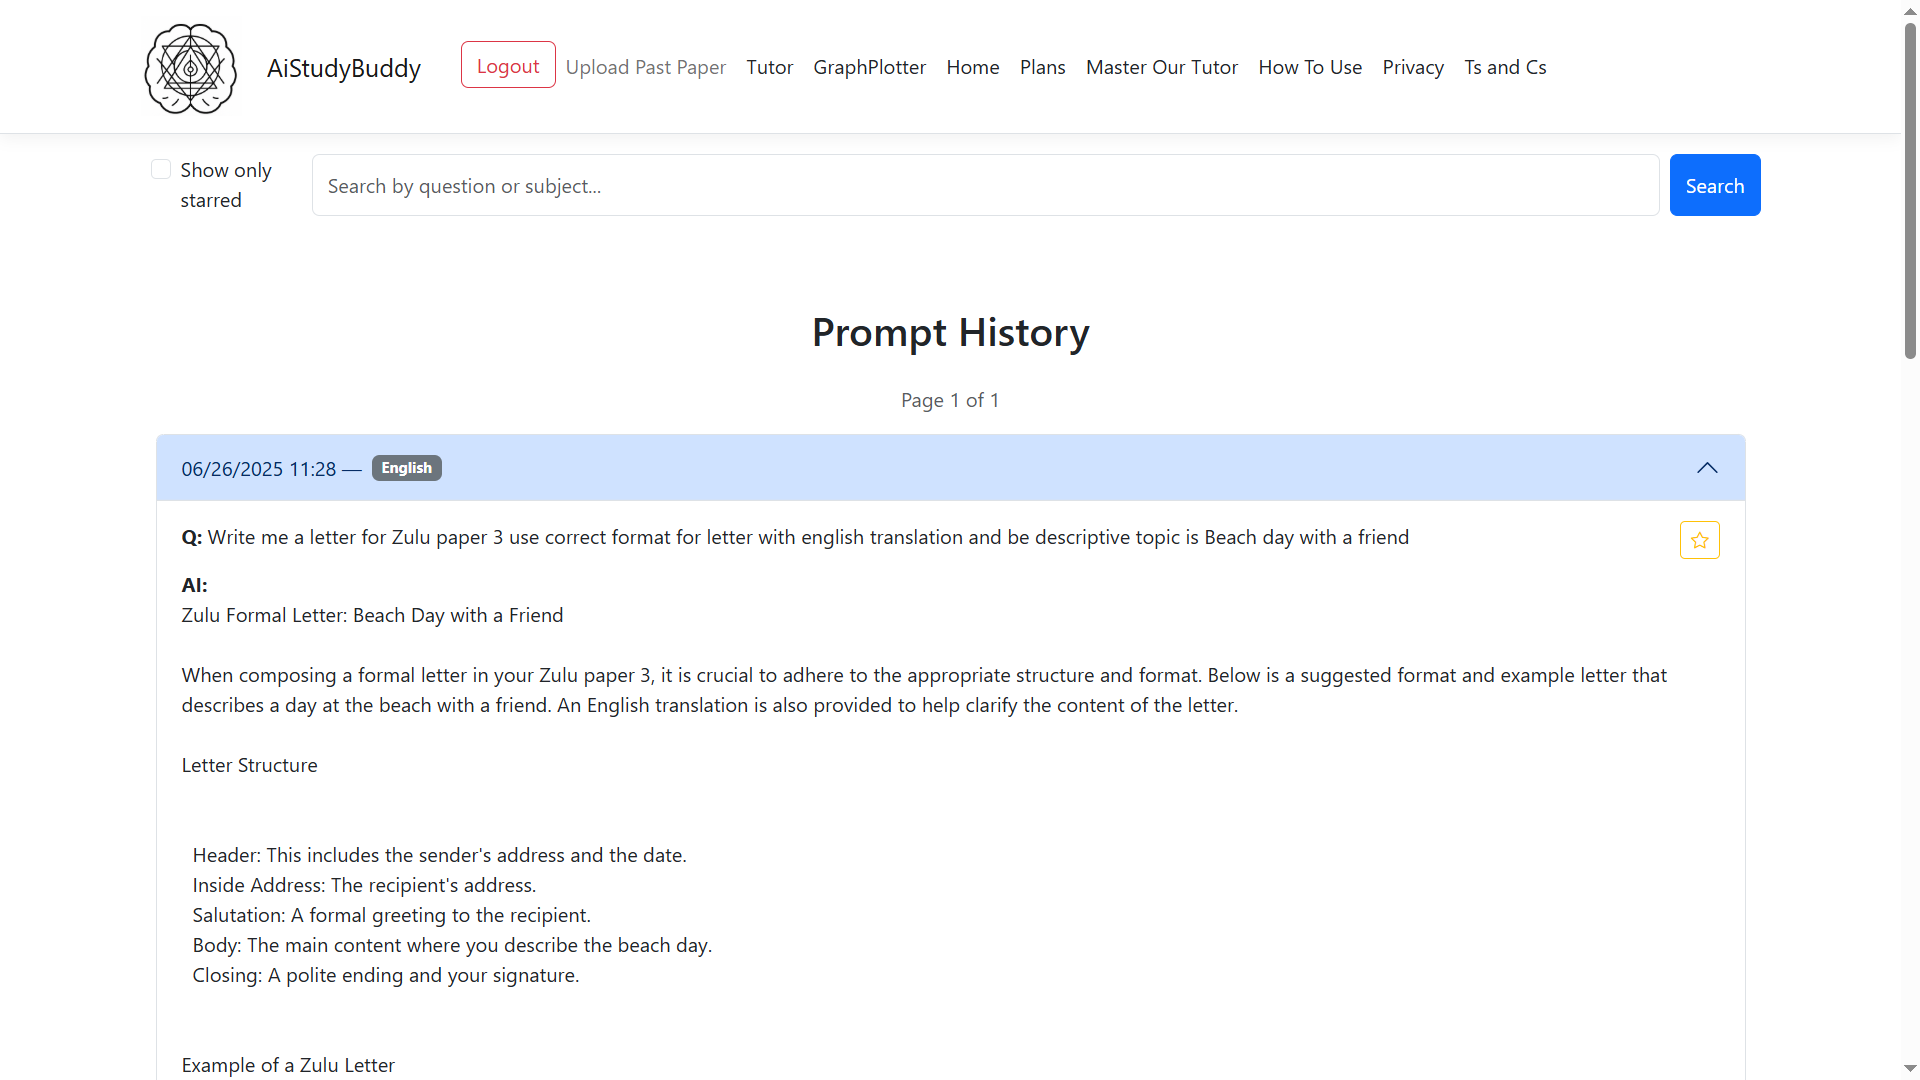Enable Show only starred checkbox
Screen dimensions: 1920x1080
coord(161,169)
